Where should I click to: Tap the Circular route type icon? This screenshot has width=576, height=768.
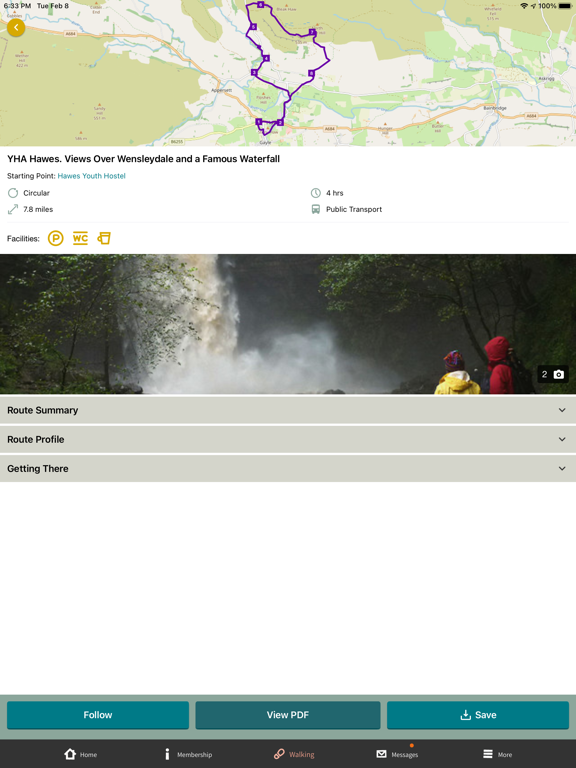[x=13, y=193]
